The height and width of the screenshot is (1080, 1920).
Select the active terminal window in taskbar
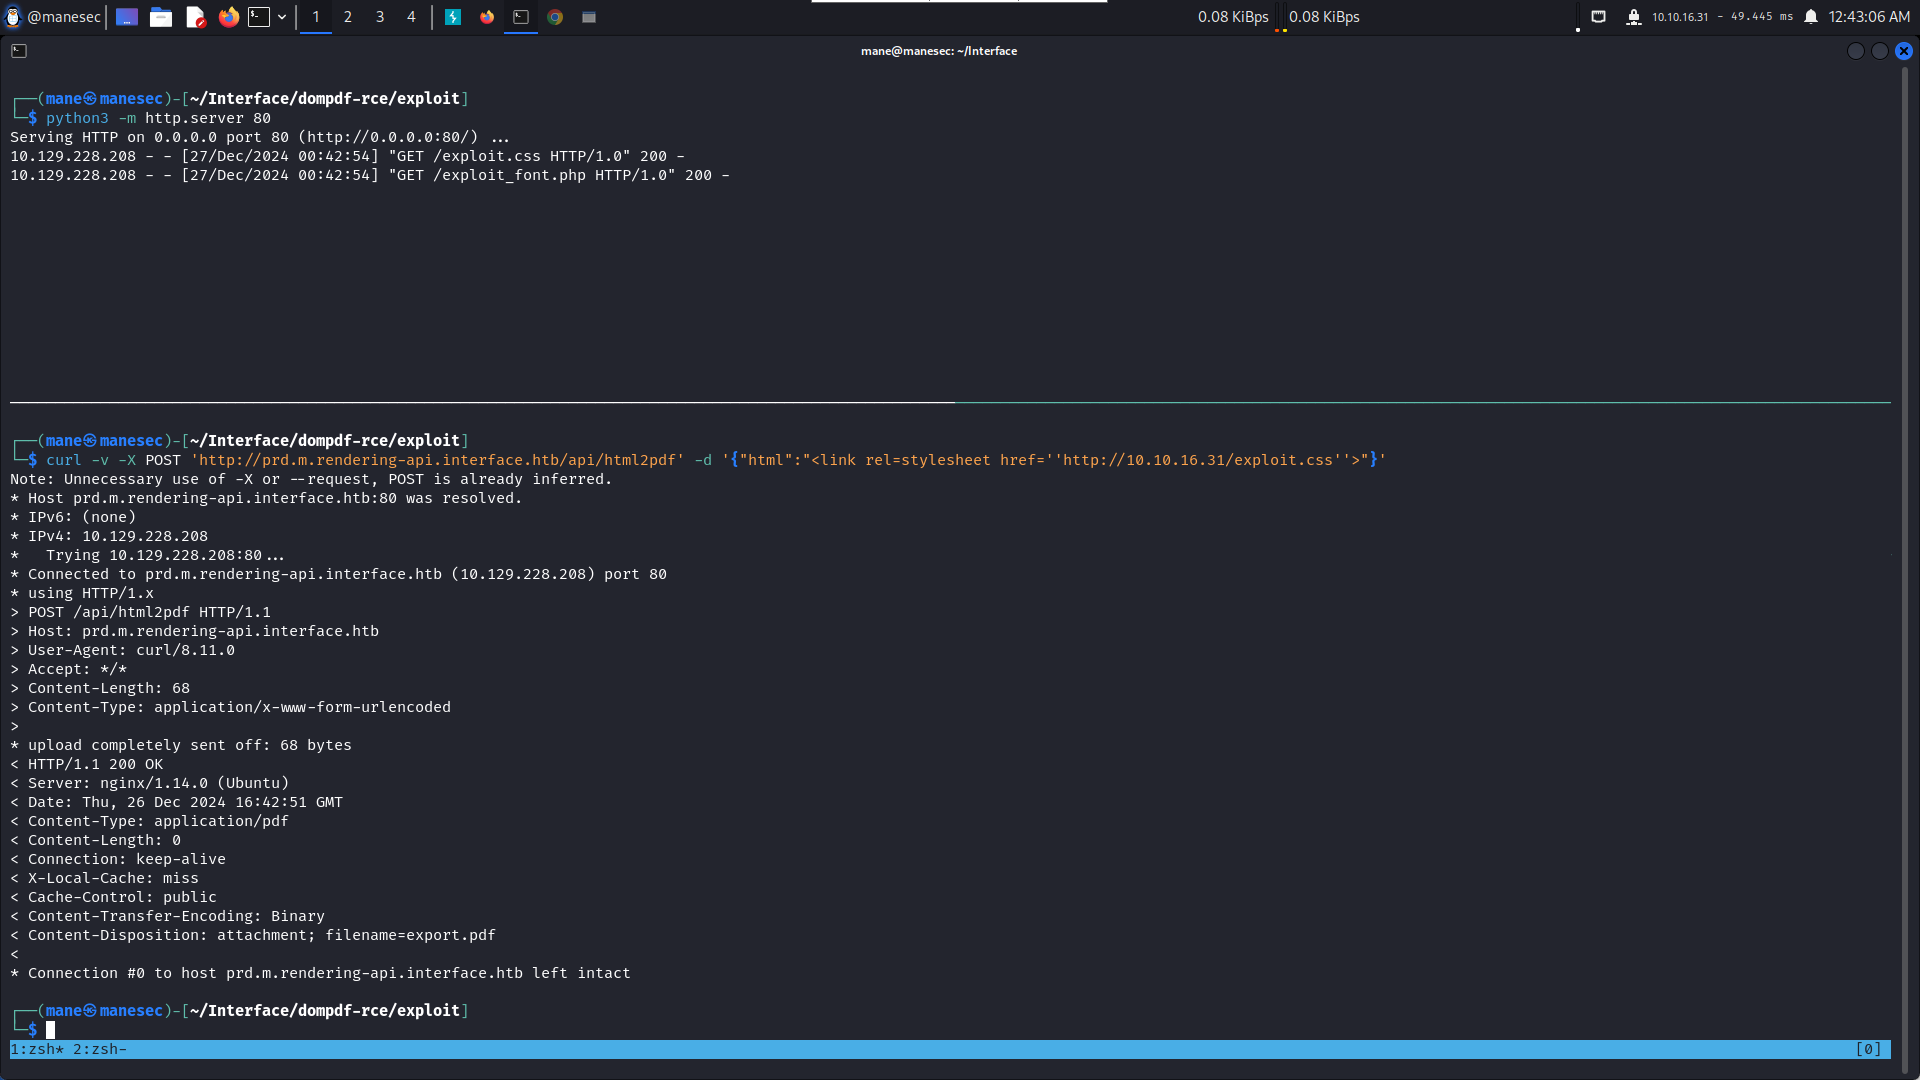tap(521, 17)
